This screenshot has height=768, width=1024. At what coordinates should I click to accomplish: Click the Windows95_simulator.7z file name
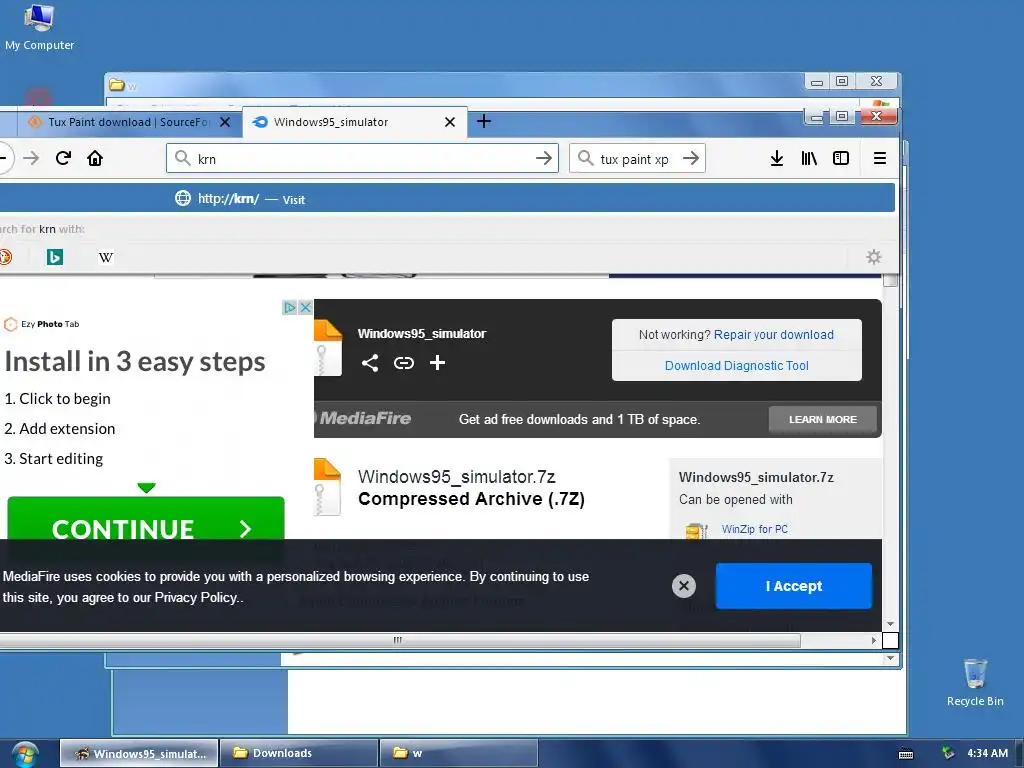click(456, 477)
